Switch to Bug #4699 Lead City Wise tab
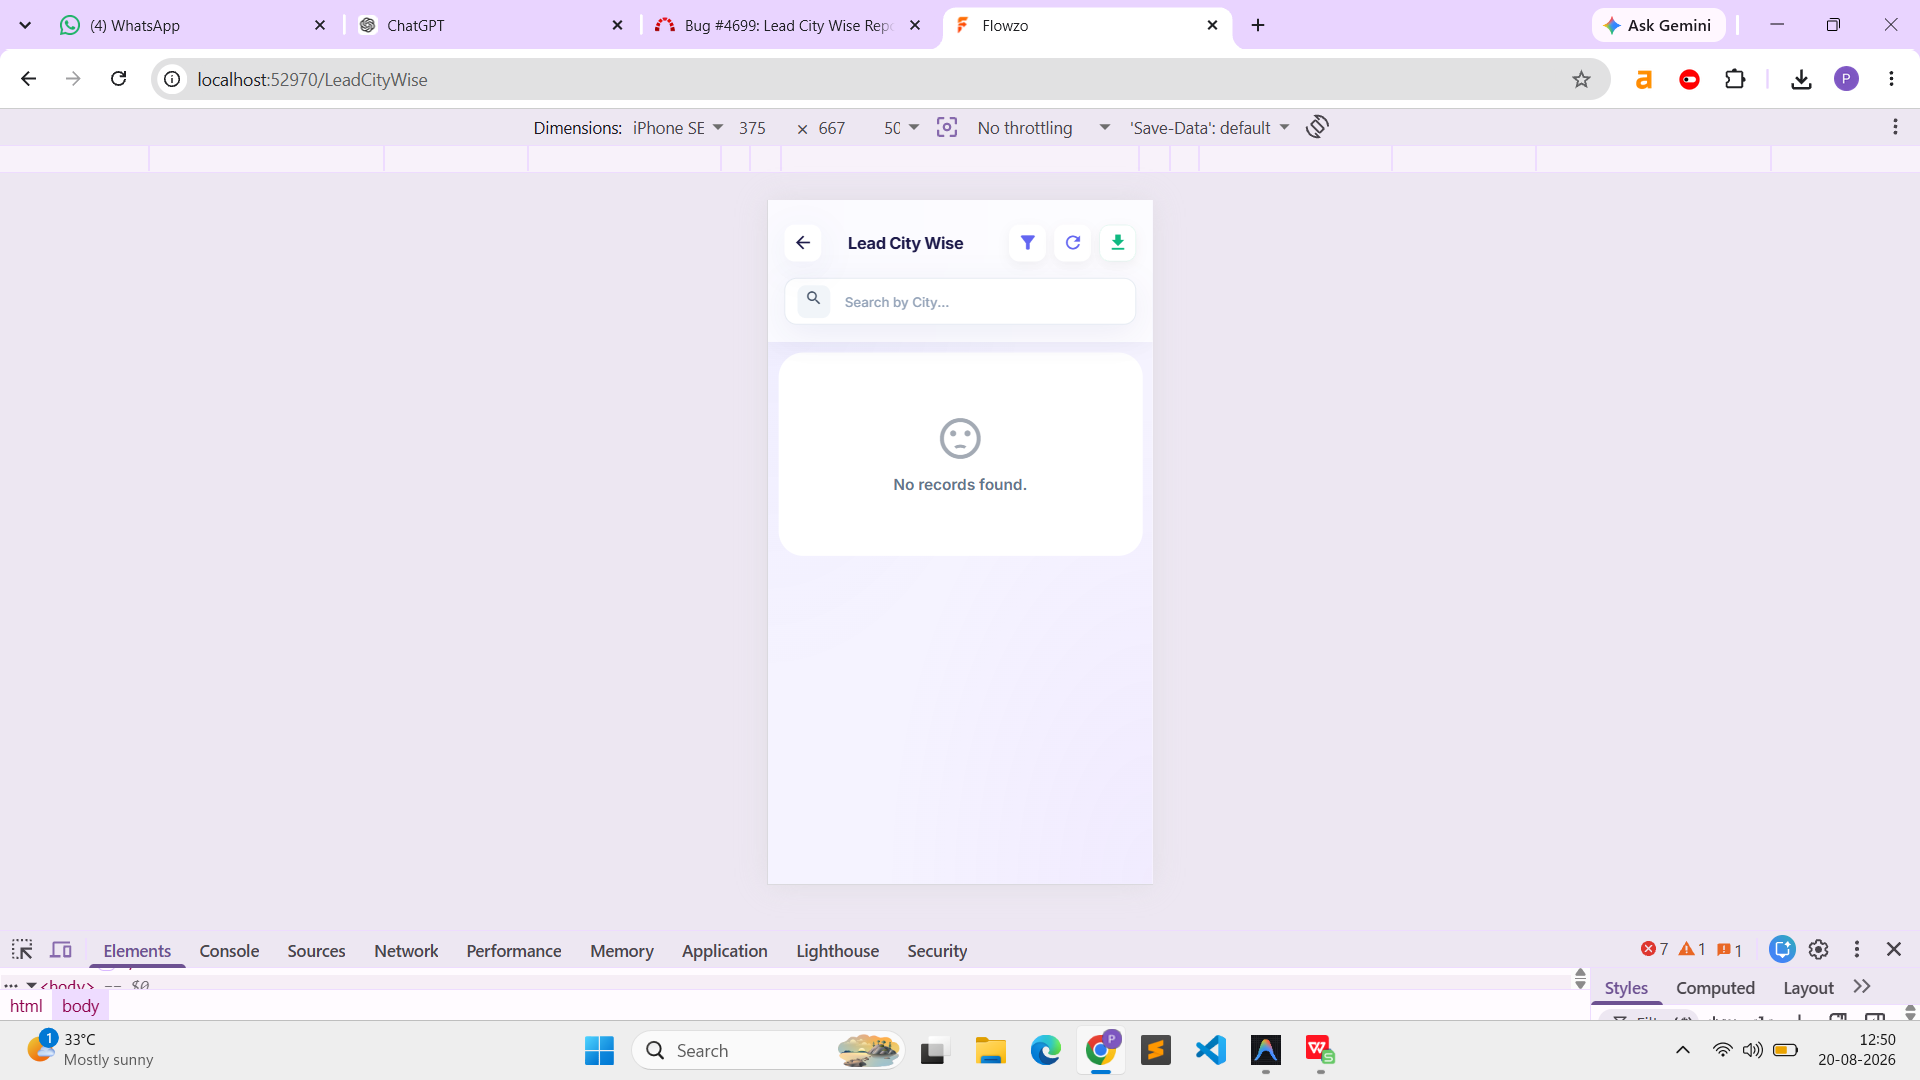 click(x=787, y=25)
